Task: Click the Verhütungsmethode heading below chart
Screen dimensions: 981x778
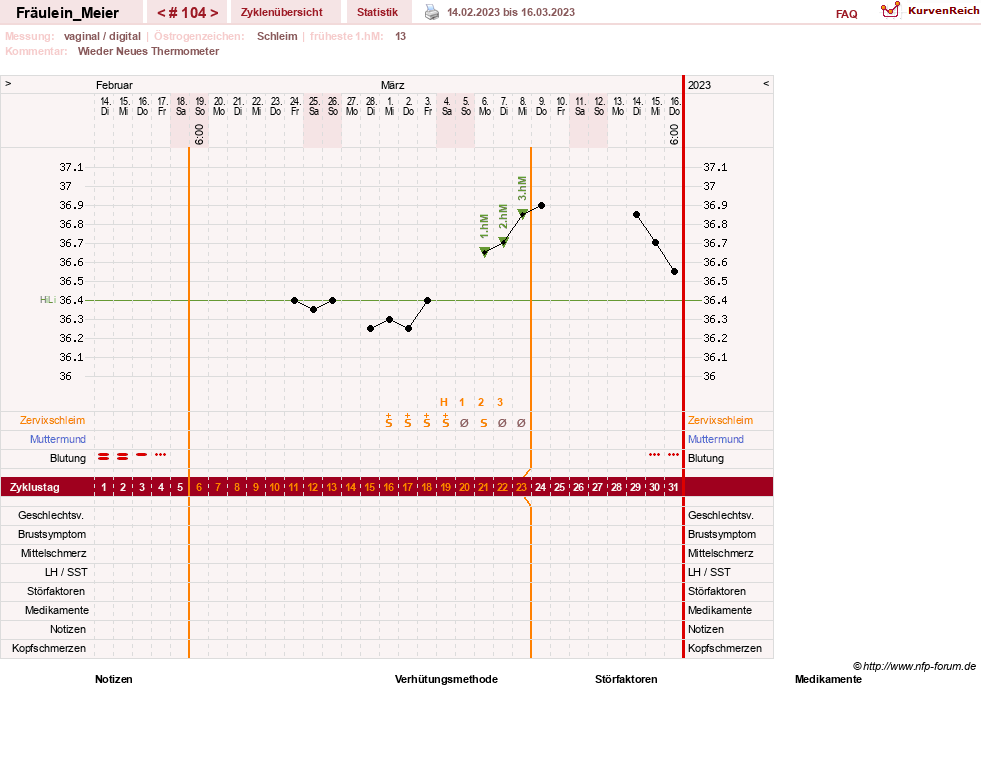Action: (x=446, y=679)
